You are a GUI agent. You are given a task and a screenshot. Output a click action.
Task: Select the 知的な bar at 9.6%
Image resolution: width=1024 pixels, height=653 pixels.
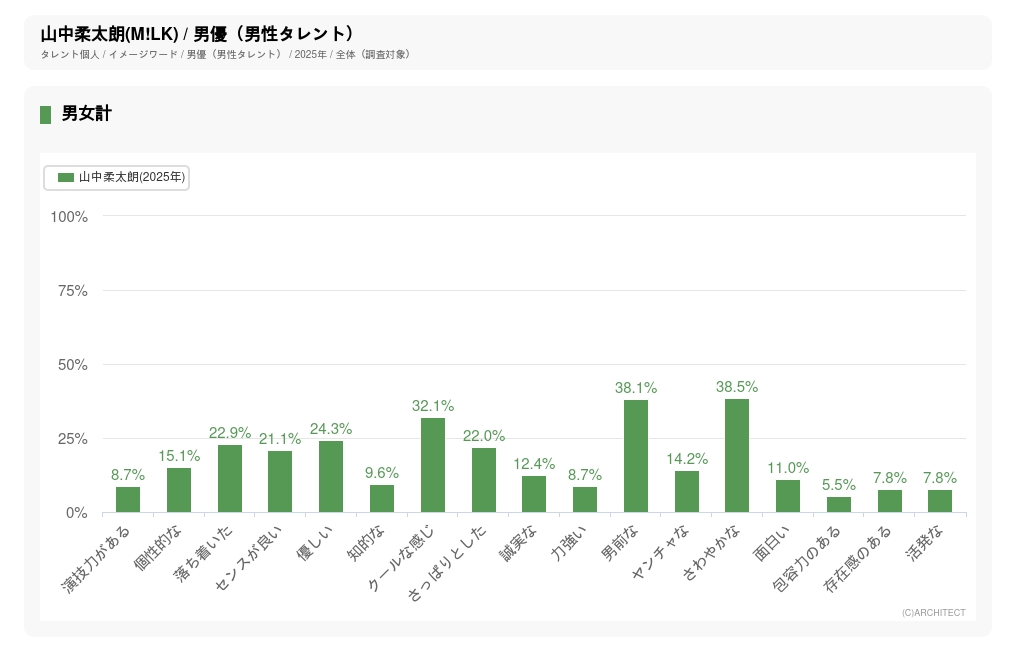(382, 499)
